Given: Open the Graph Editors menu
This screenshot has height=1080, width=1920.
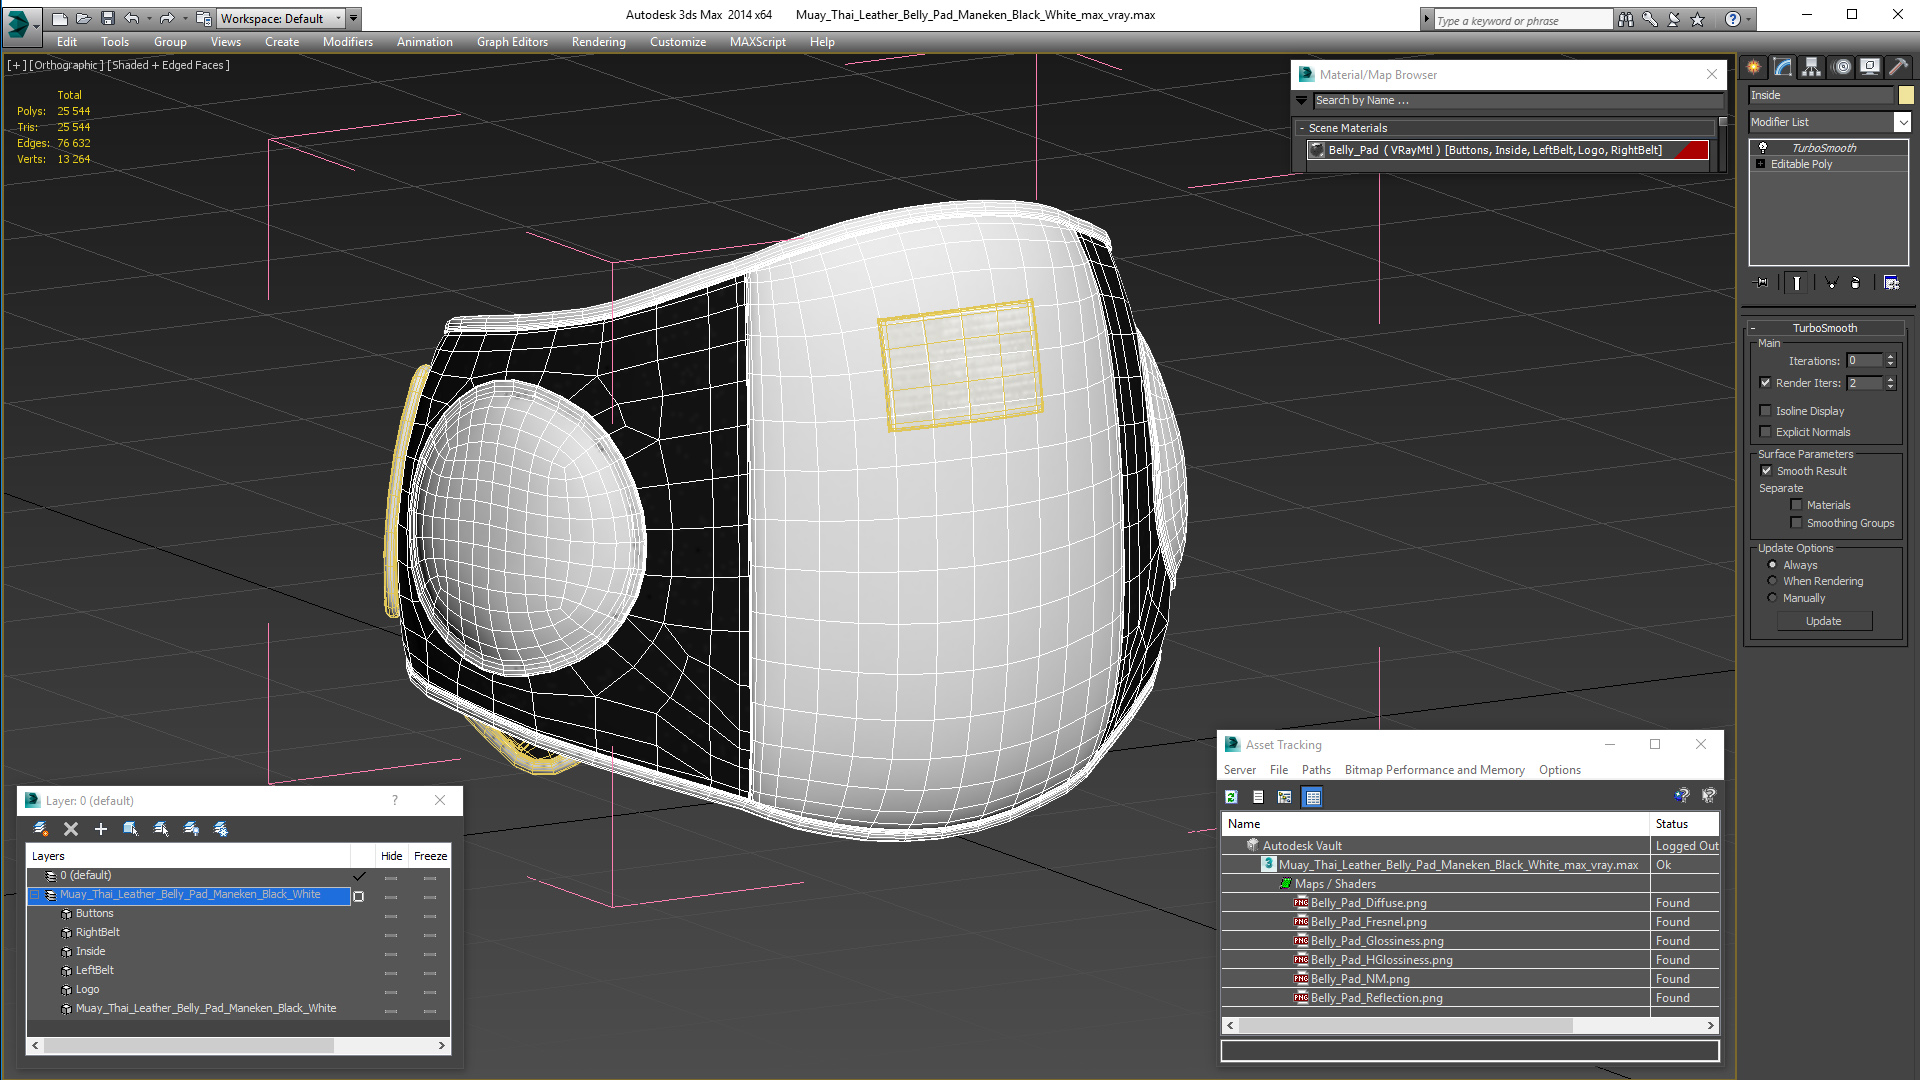Looking at the screenshot, I should pyautogui.click(x=512, y=42).
